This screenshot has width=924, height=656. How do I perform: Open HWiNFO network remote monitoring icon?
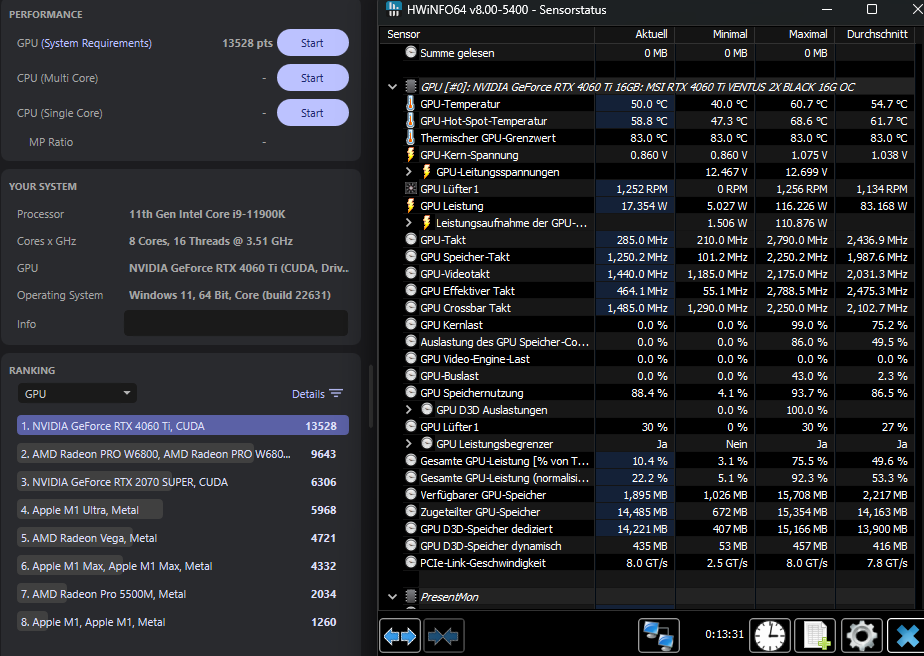pyautogui.click(x=659, y=635)
